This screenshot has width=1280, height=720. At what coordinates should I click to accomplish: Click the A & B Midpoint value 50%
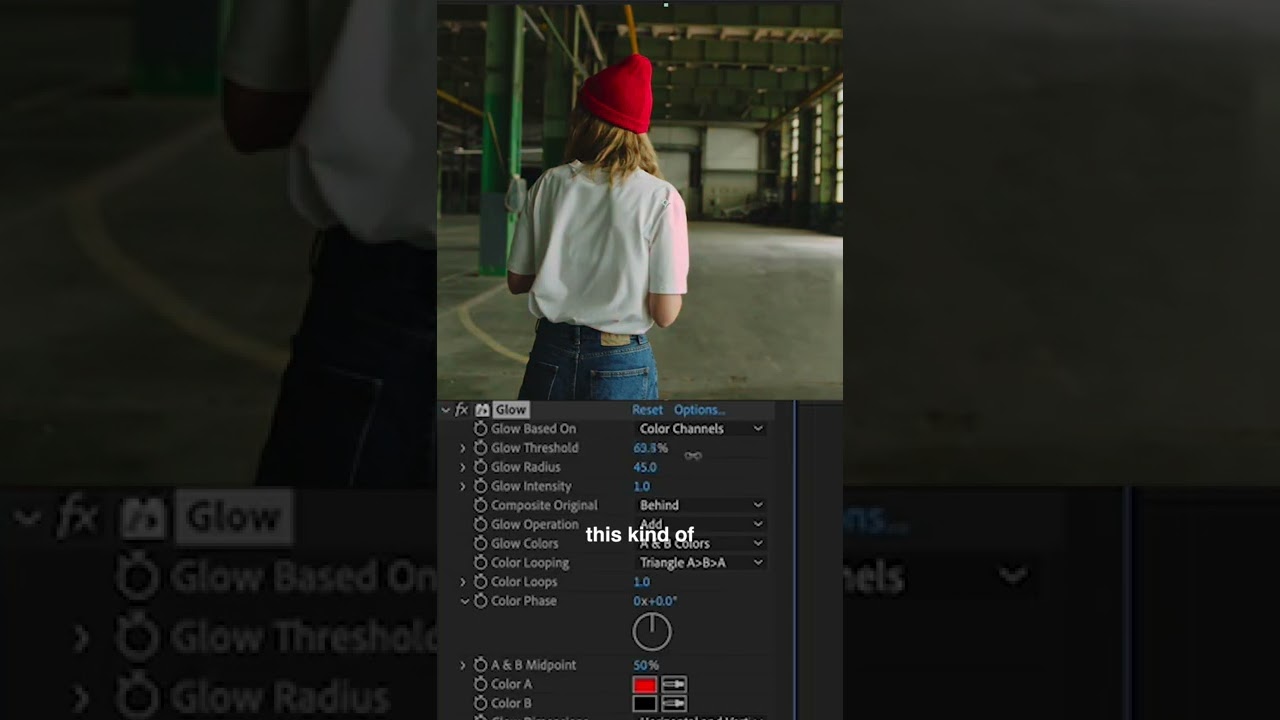point(646,665)
